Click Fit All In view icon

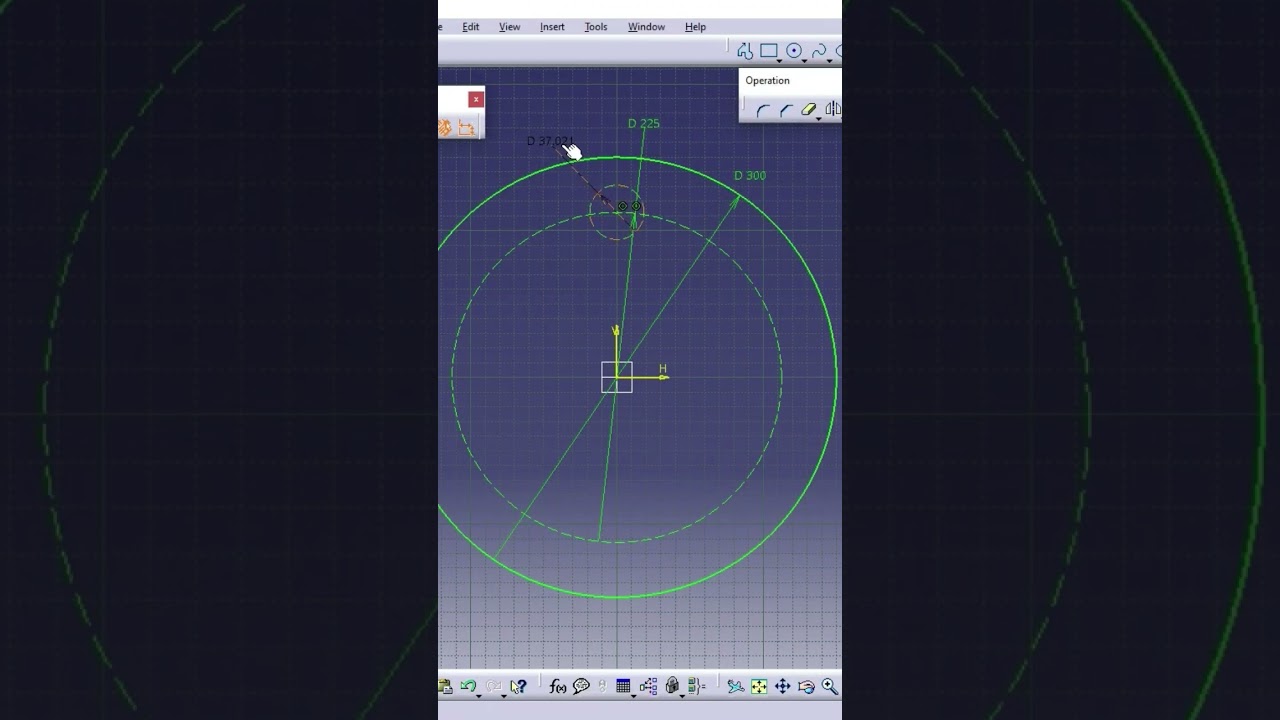click(x=759, y=686)
